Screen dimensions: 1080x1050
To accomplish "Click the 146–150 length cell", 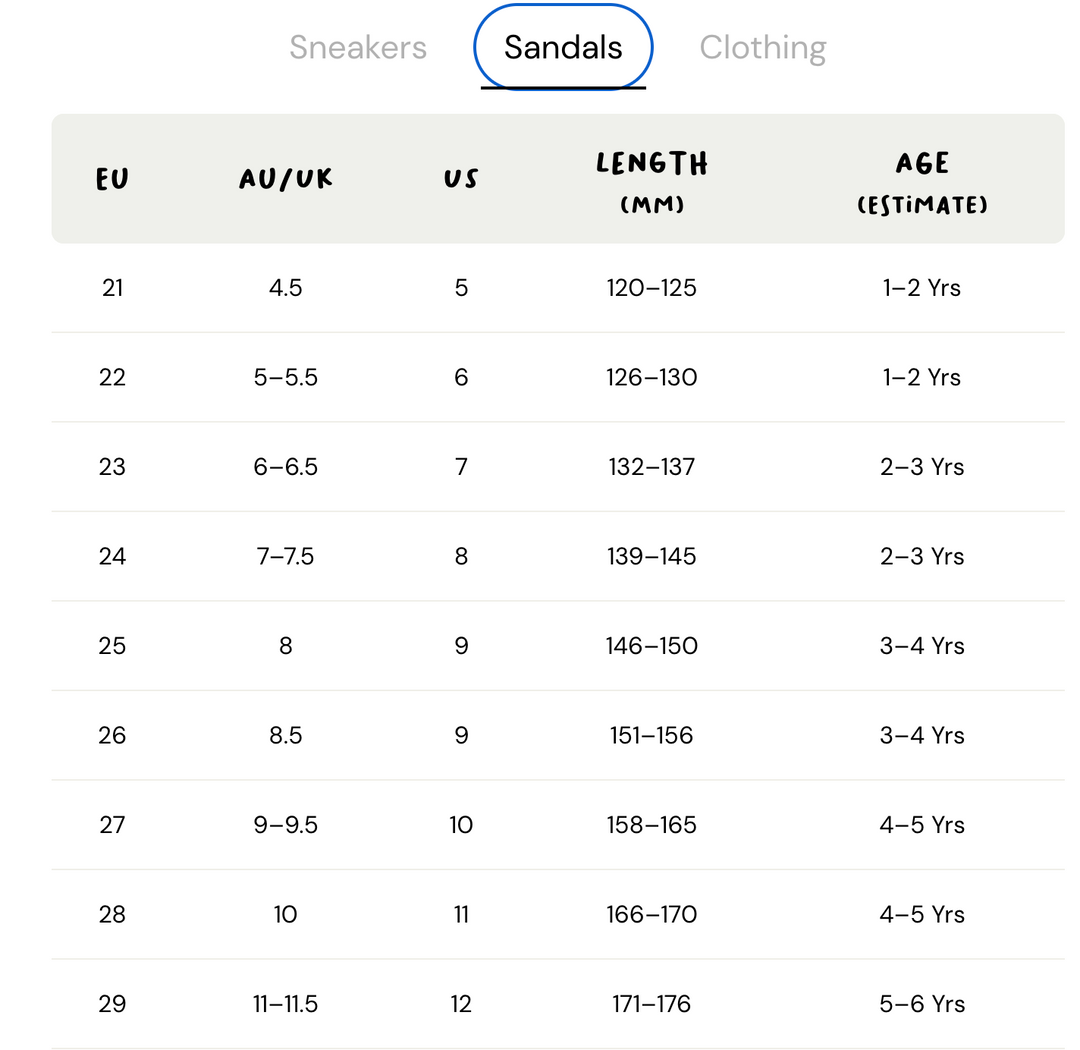I will point(652,646).
